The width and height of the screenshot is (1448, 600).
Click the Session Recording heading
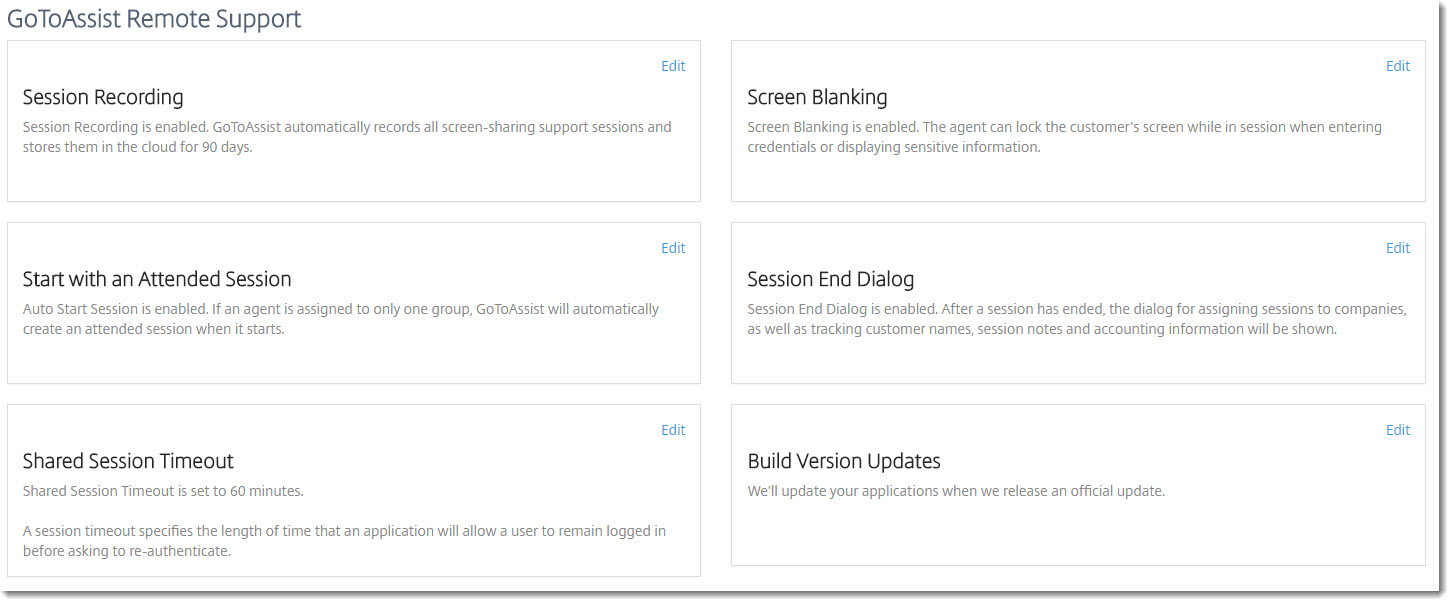(x=103, y=97)
